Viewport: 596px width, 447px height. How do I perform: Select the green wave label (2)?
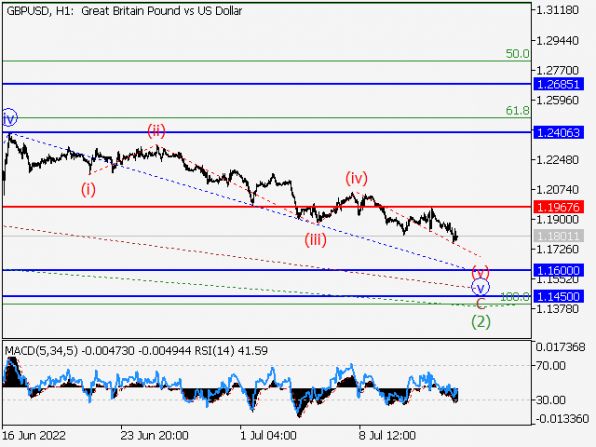[x=481, y=322]
